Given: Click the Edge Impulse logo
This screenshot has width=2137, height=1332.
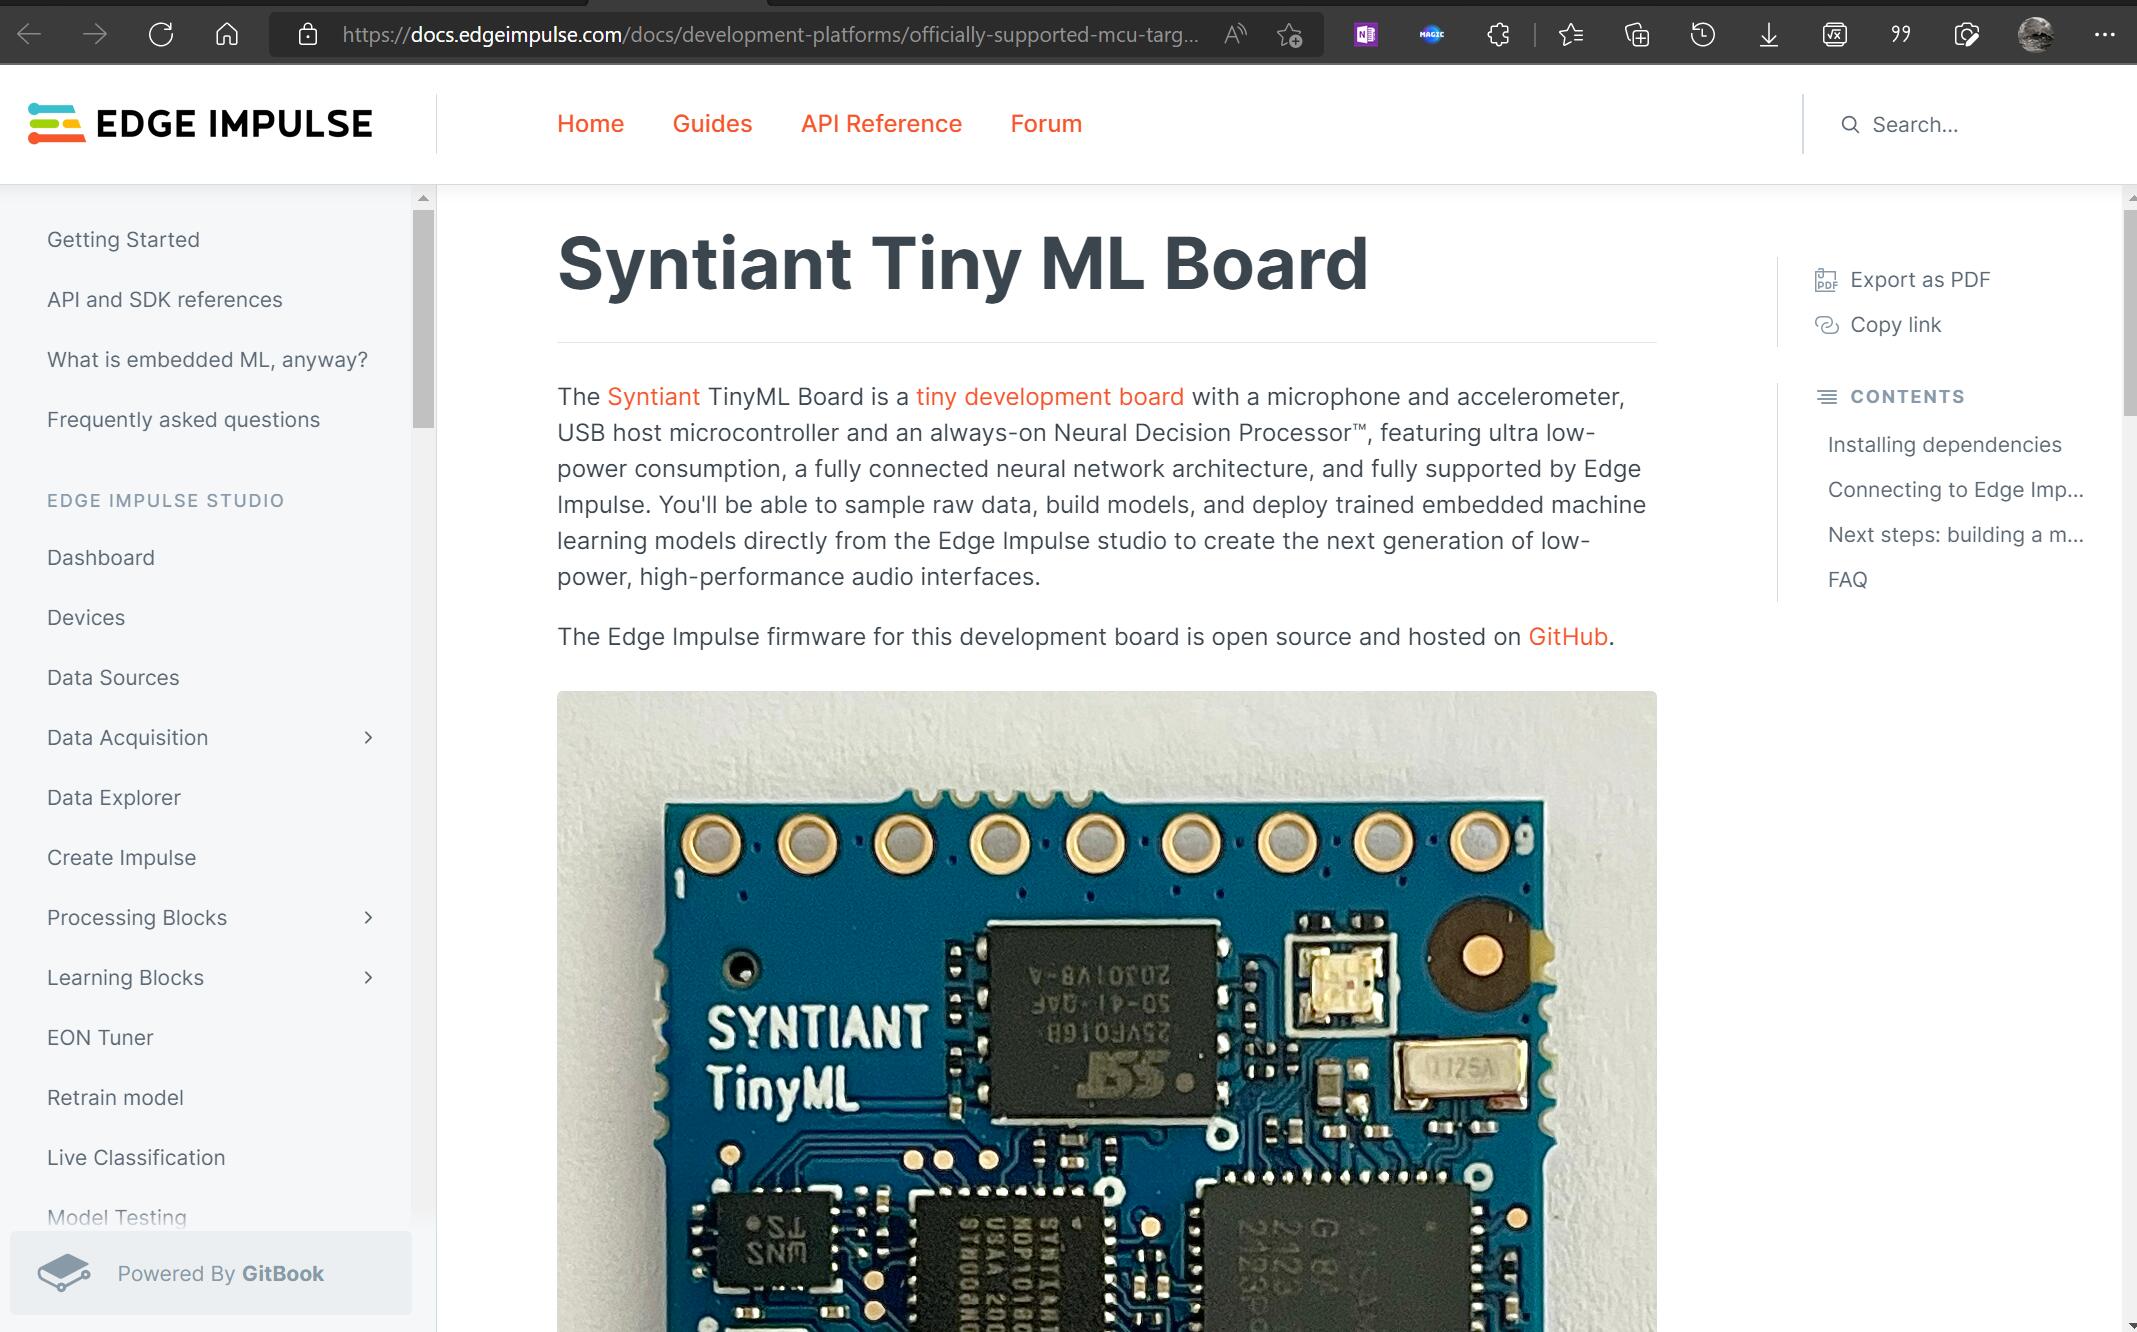Looking at the screenshot, I should coord(200,124).
